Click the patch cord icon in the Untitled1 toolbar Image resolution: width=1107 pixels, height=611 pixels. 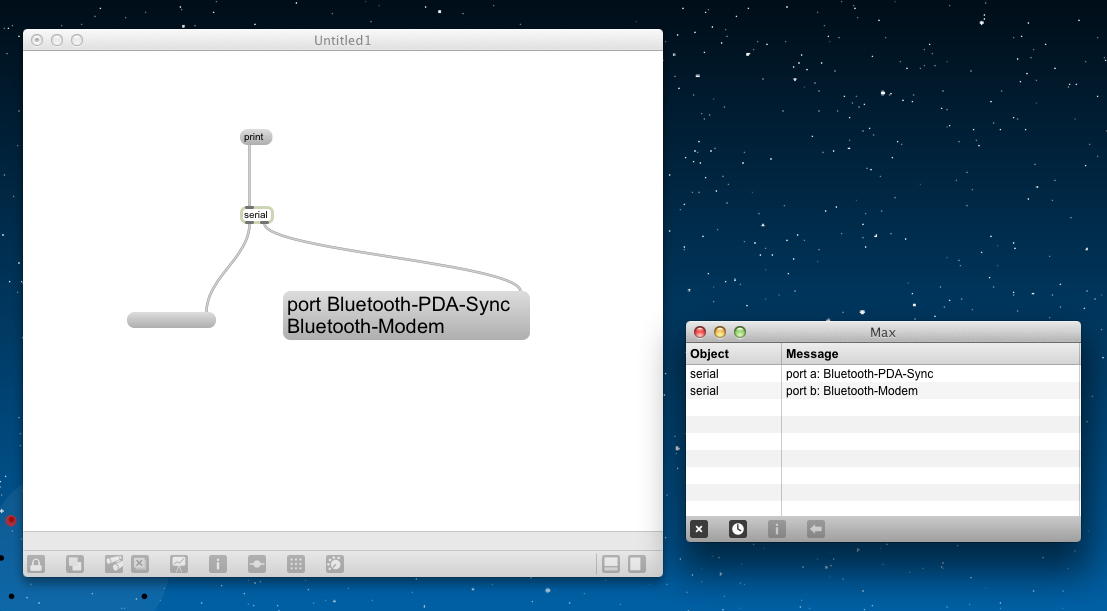(257, 564)
